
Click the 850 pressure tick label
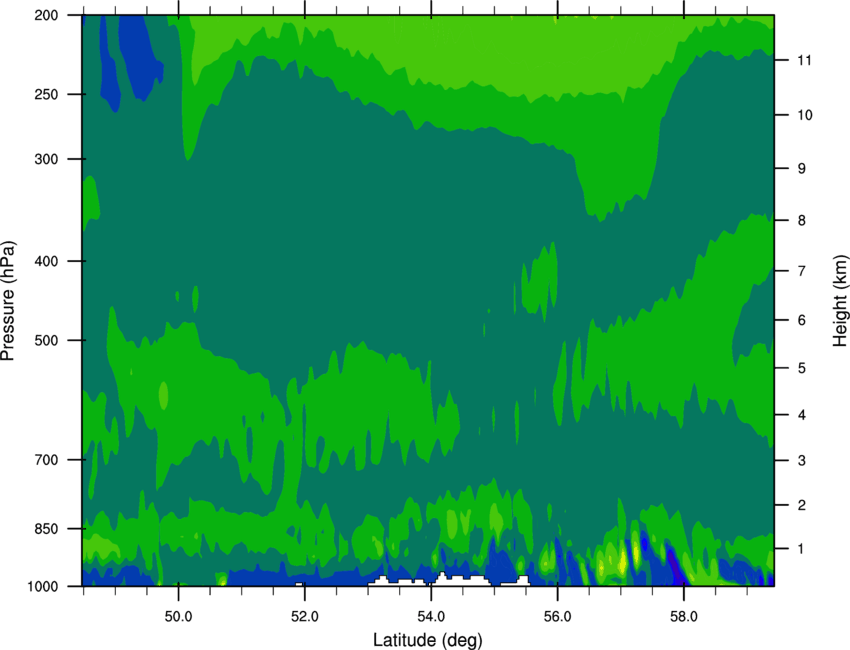point(47,529)
